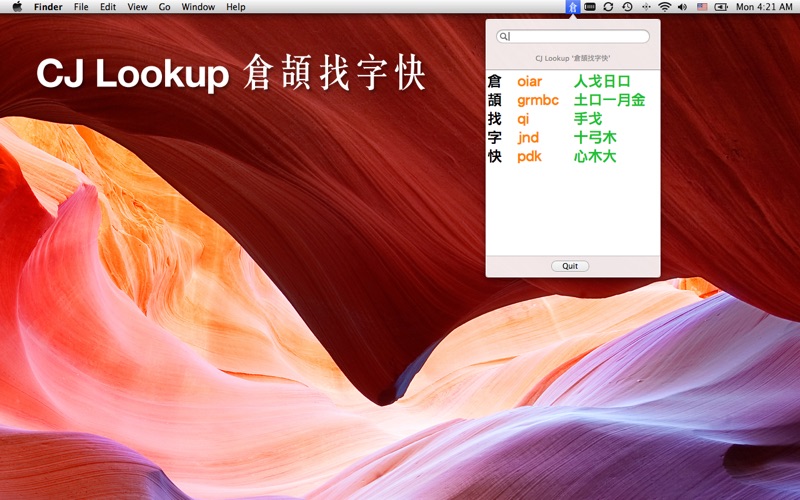
Task: Open the volume control menu
Action: pos(683,7)
